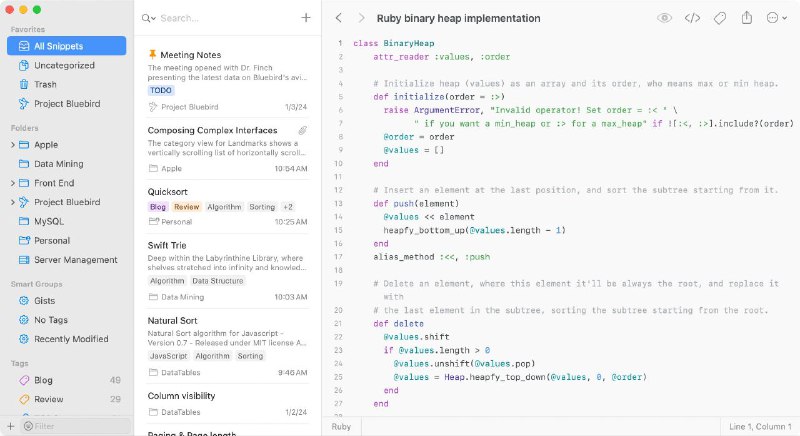Viewport: 800px width, 436px height.
Task: Click the TODO tag on Meeting Notes
Action: pyautogui.click(x=160, y=90)
